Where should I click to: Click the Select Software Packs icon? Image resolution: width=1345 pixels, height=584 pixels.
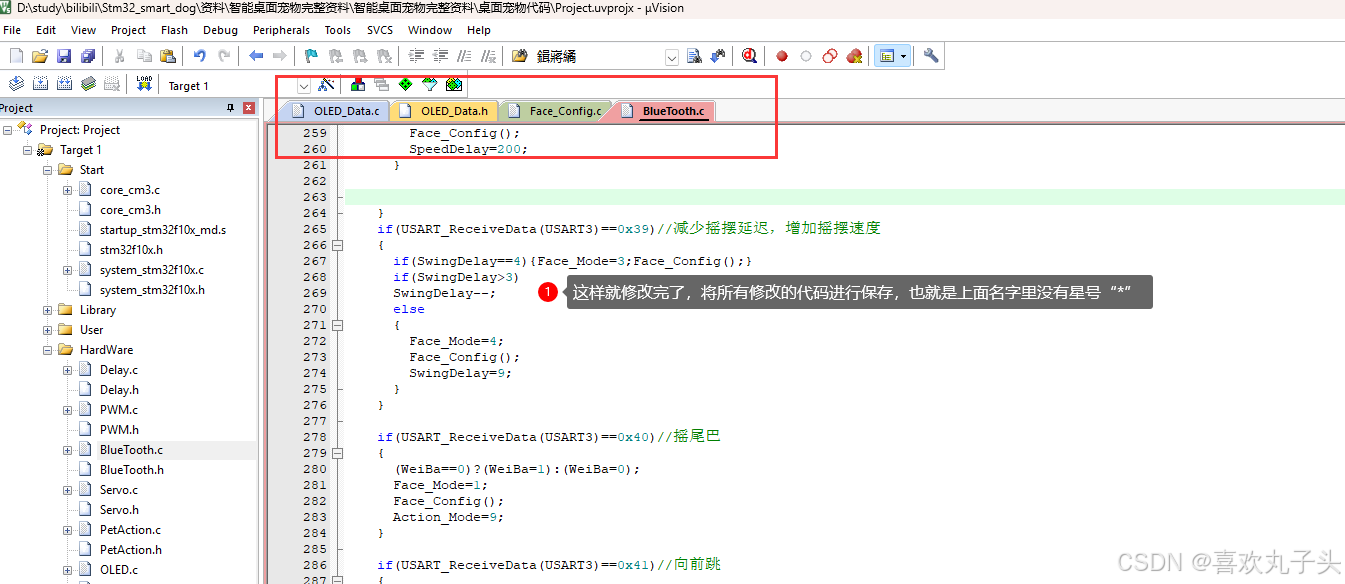[x=429, y=85]
